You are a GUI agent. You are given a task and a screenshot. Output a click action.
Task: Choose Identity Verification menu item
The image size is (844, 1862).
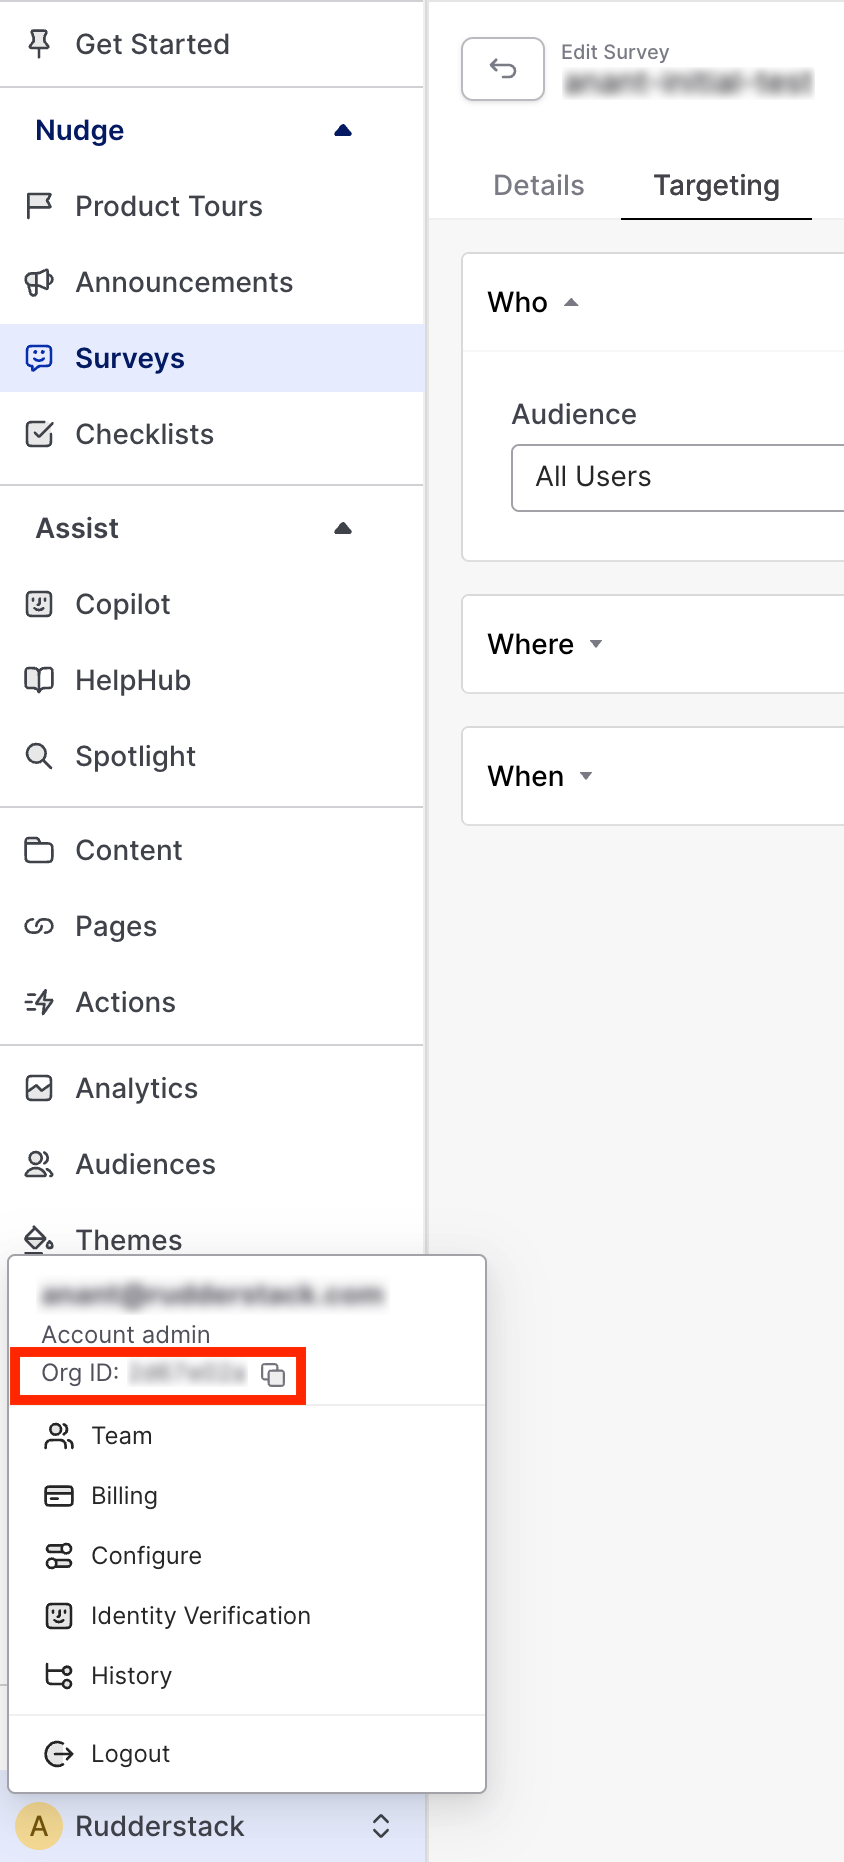(x=200, y=1616)
